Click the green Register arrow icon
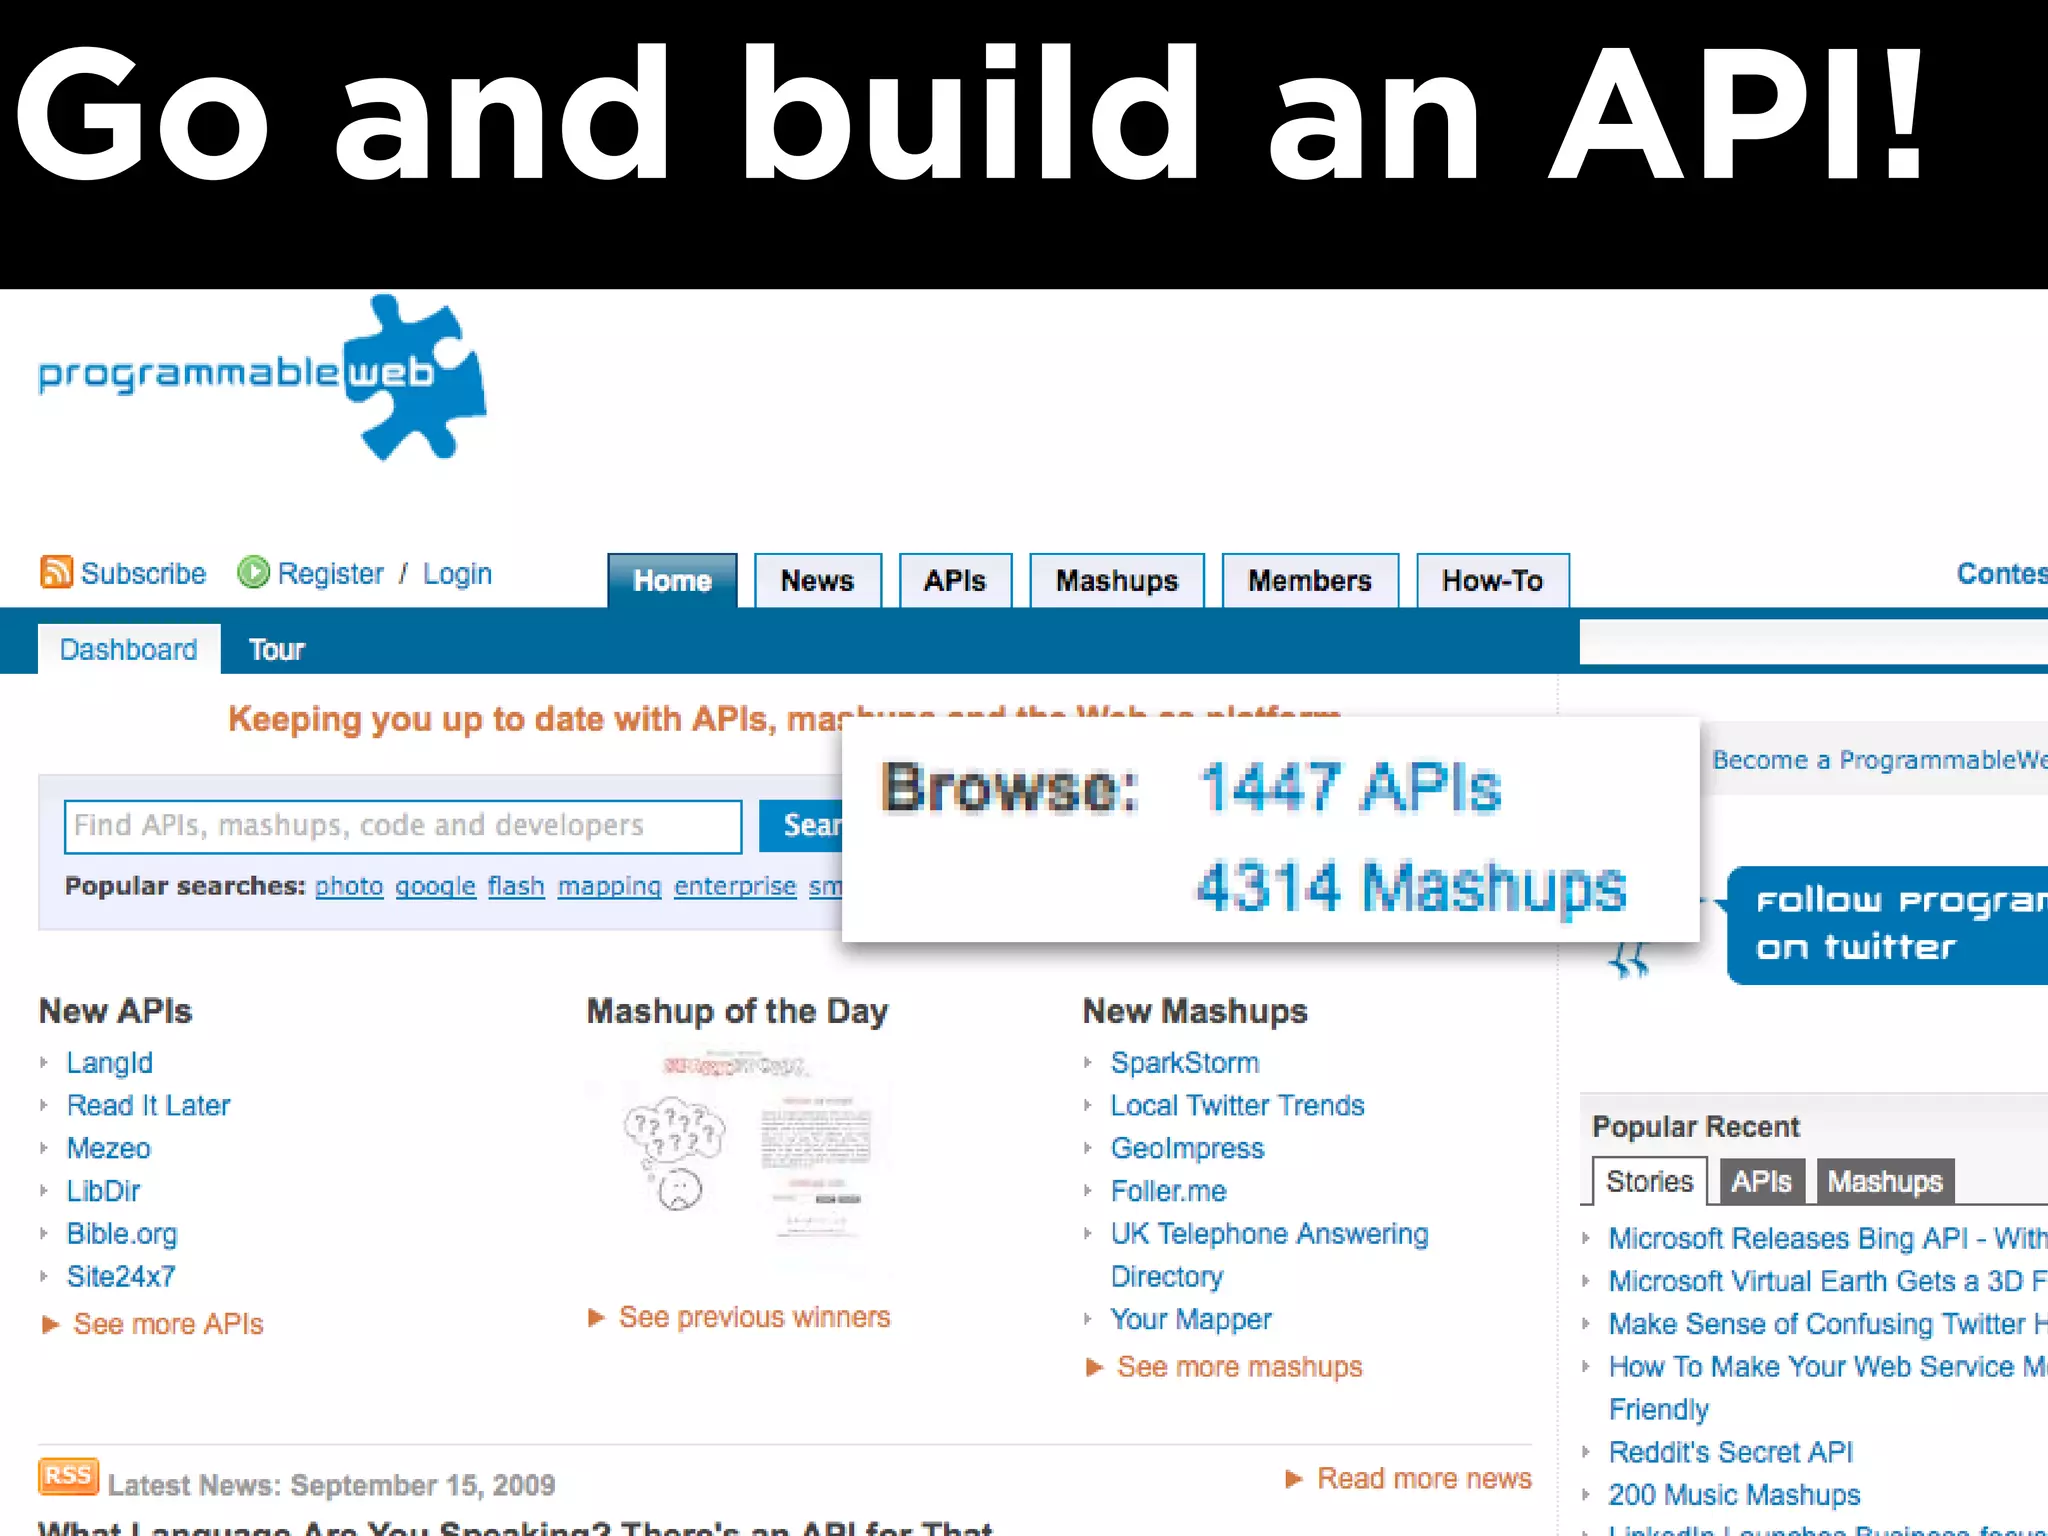 [253, 572]
